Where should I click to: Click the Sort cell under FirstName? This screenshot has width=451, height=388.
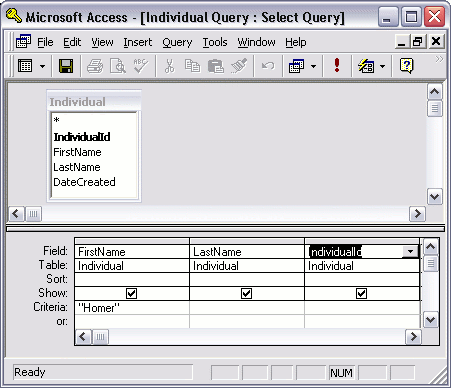coord(132,279)
